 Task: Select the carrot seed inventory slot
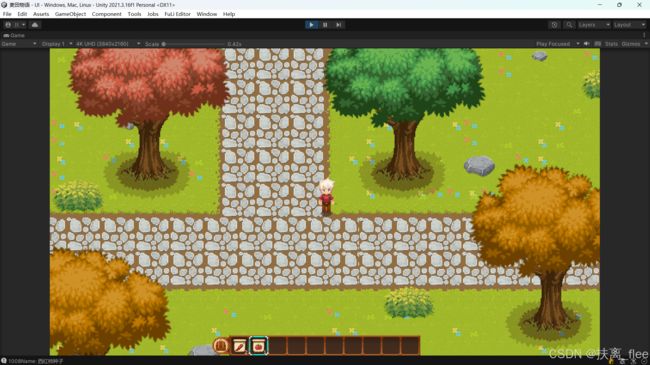coord(240,346)
